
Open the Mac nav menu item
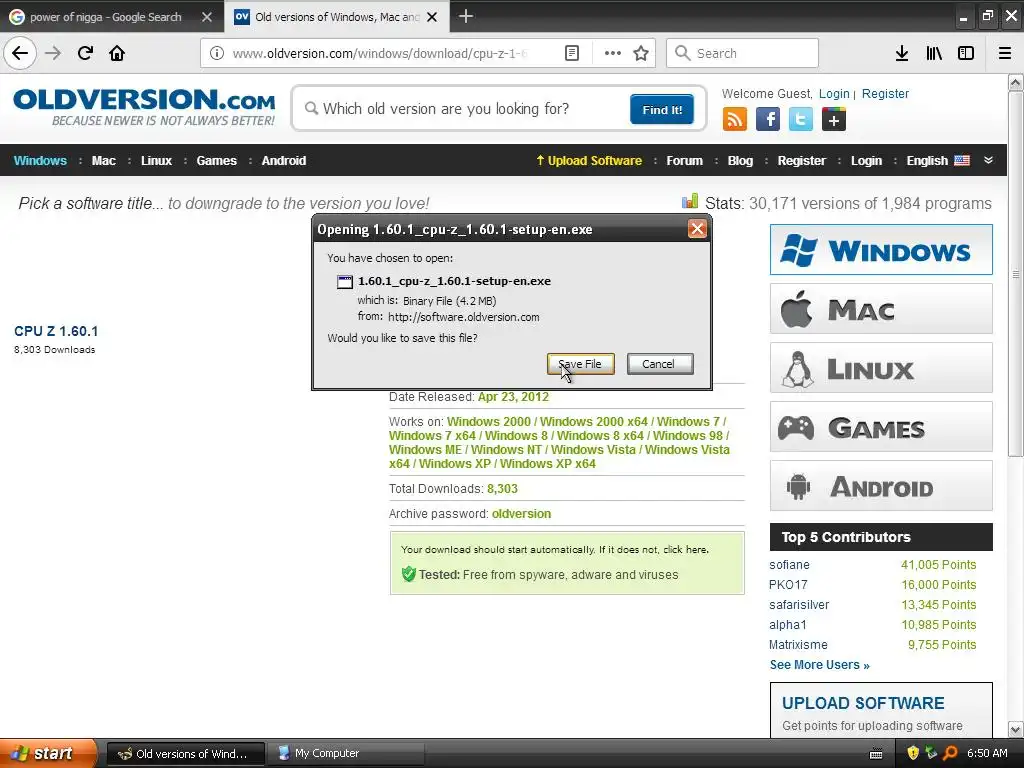(x=104, y=161)
